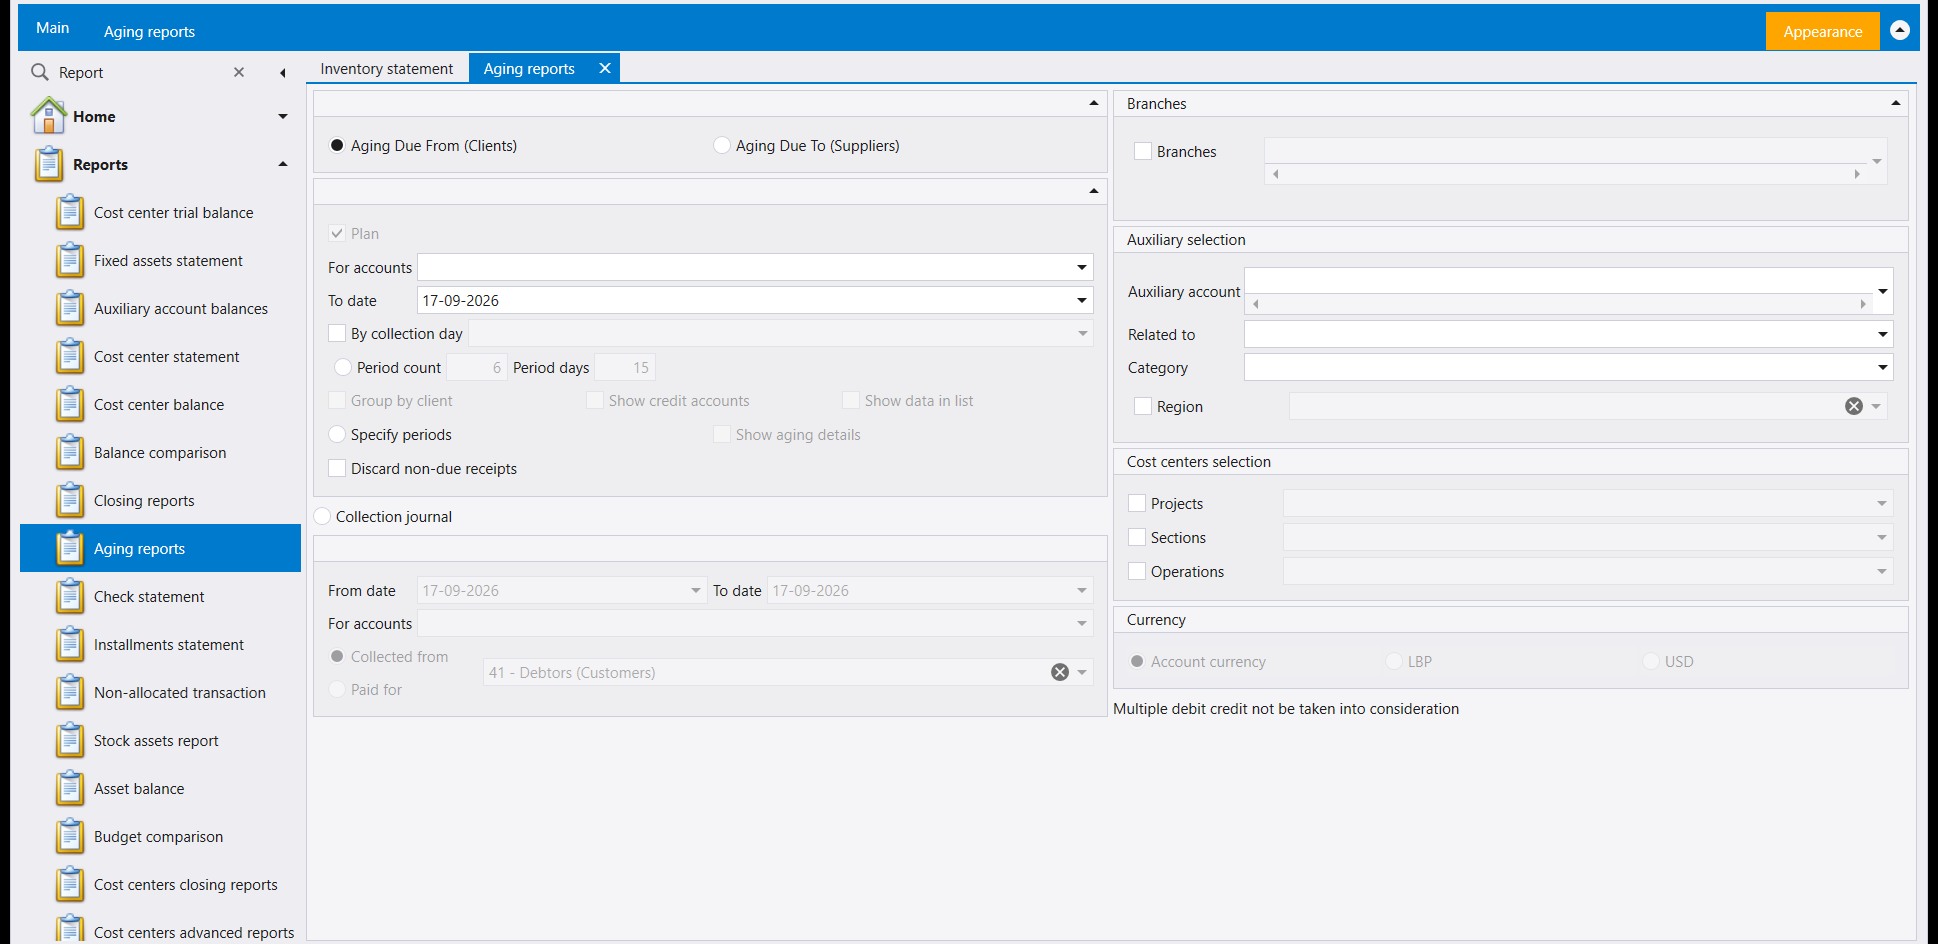
Task: Tick the Operations checkbox
Action: pos(1137,571)
